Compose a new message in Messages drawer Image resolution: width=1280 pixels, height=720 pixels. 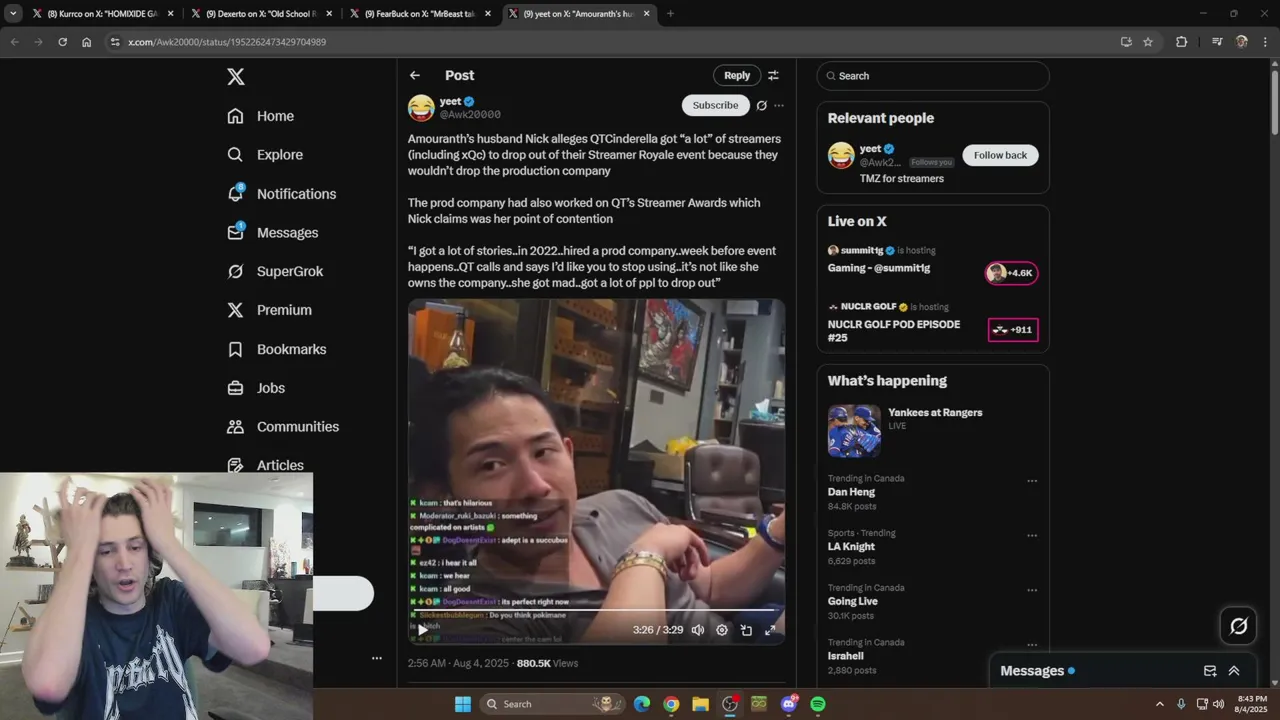coord(1210,671)
